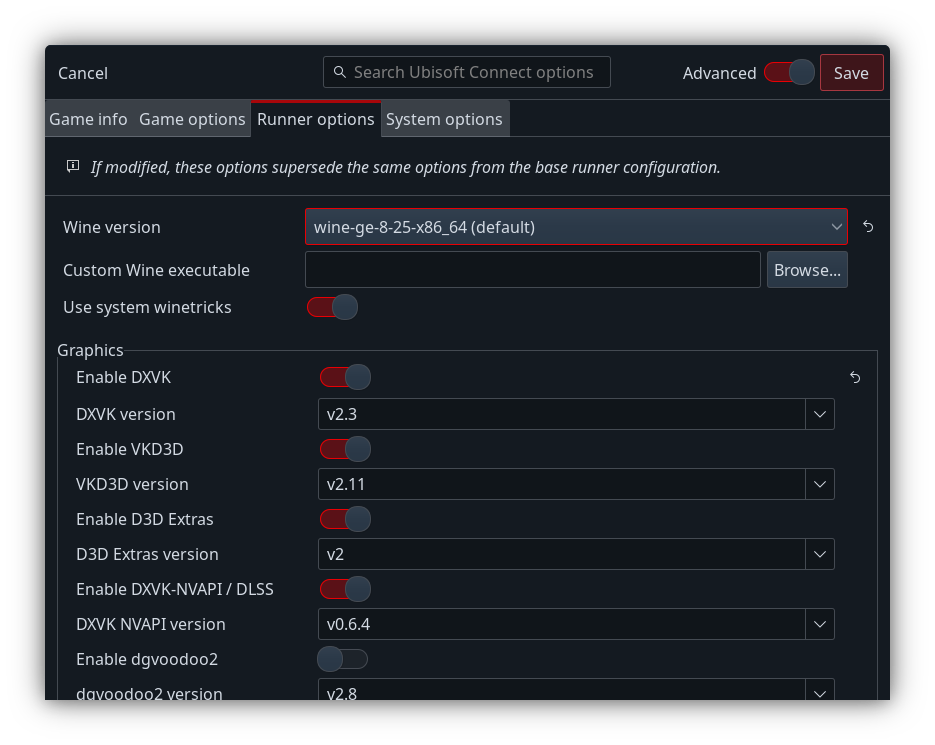
Task: Click the DXVK version v2.3 field
Action: coord(562,414)
